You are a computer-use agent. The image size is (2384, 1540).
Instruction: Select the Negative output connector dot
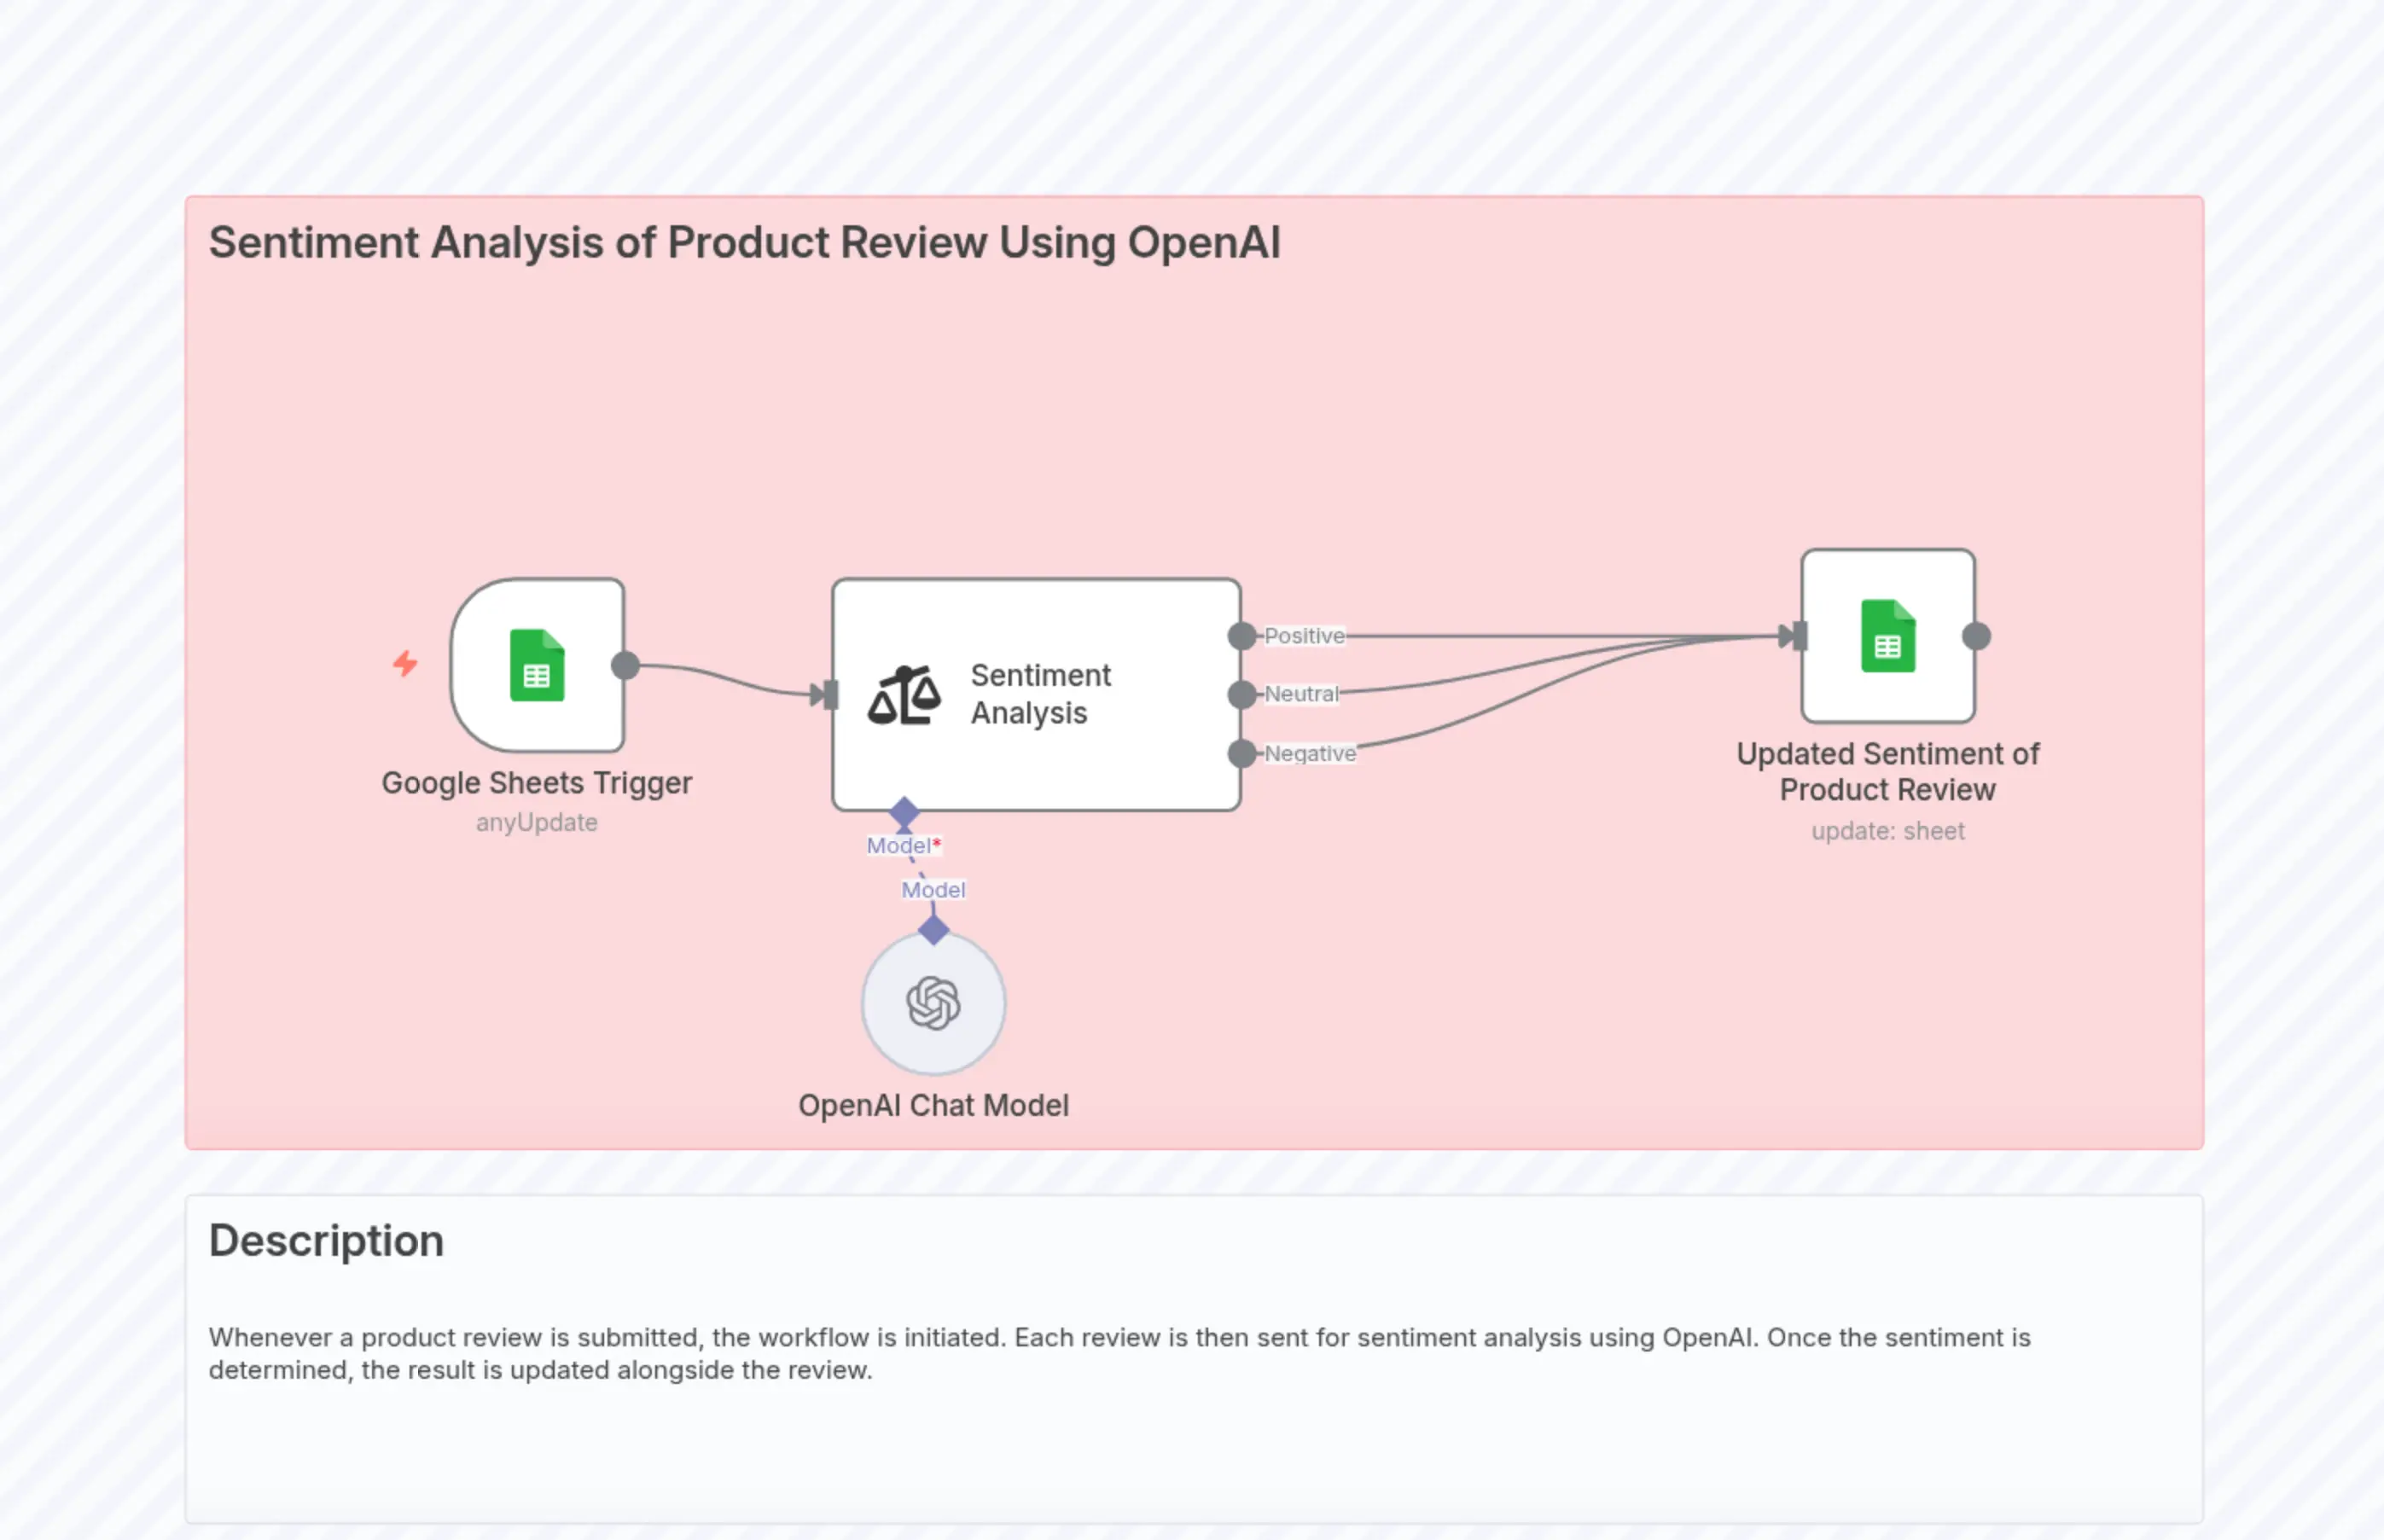(x=1242, y=753)
